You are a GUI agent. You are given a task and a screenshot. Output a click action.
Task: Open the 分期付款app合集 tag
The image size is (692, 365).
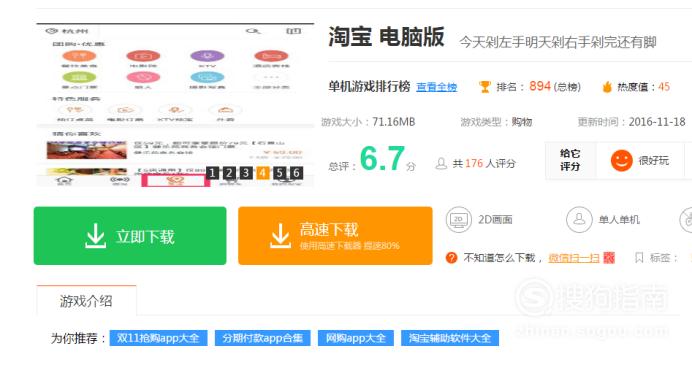[x=263, y=338]
